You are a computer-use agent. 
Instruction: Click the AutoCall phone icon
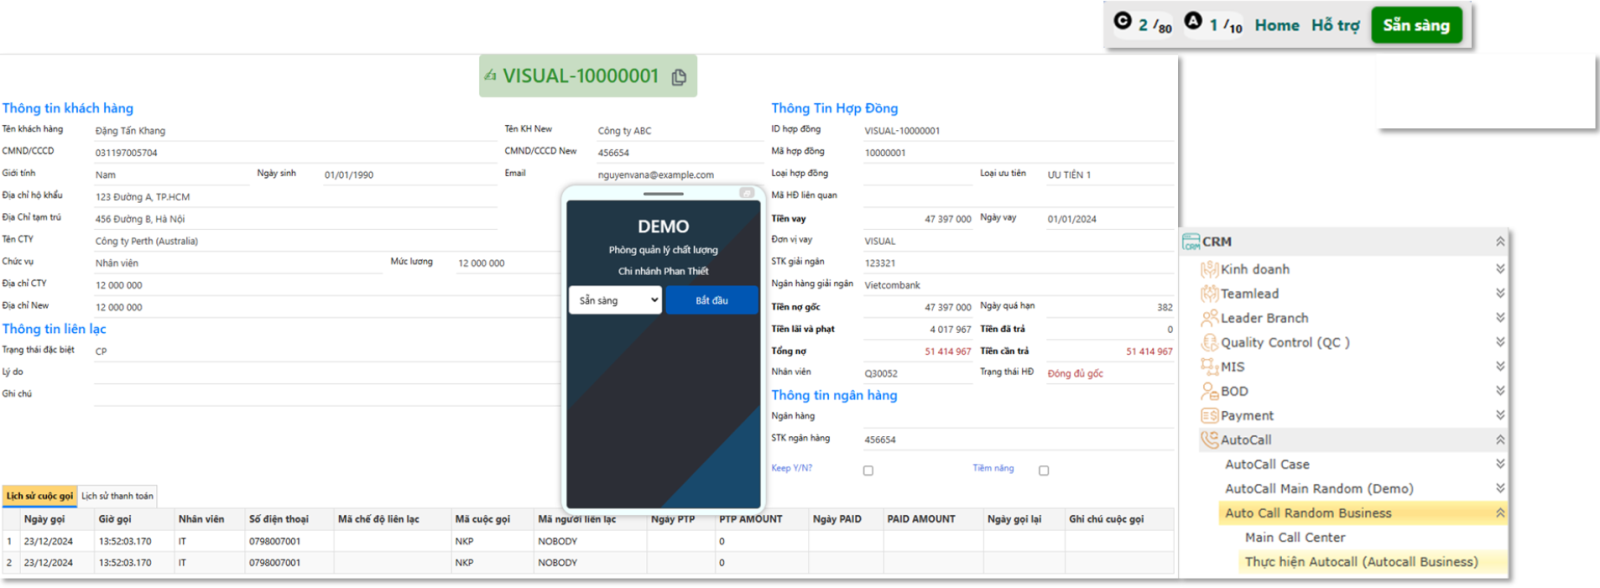coord(1209,440)
